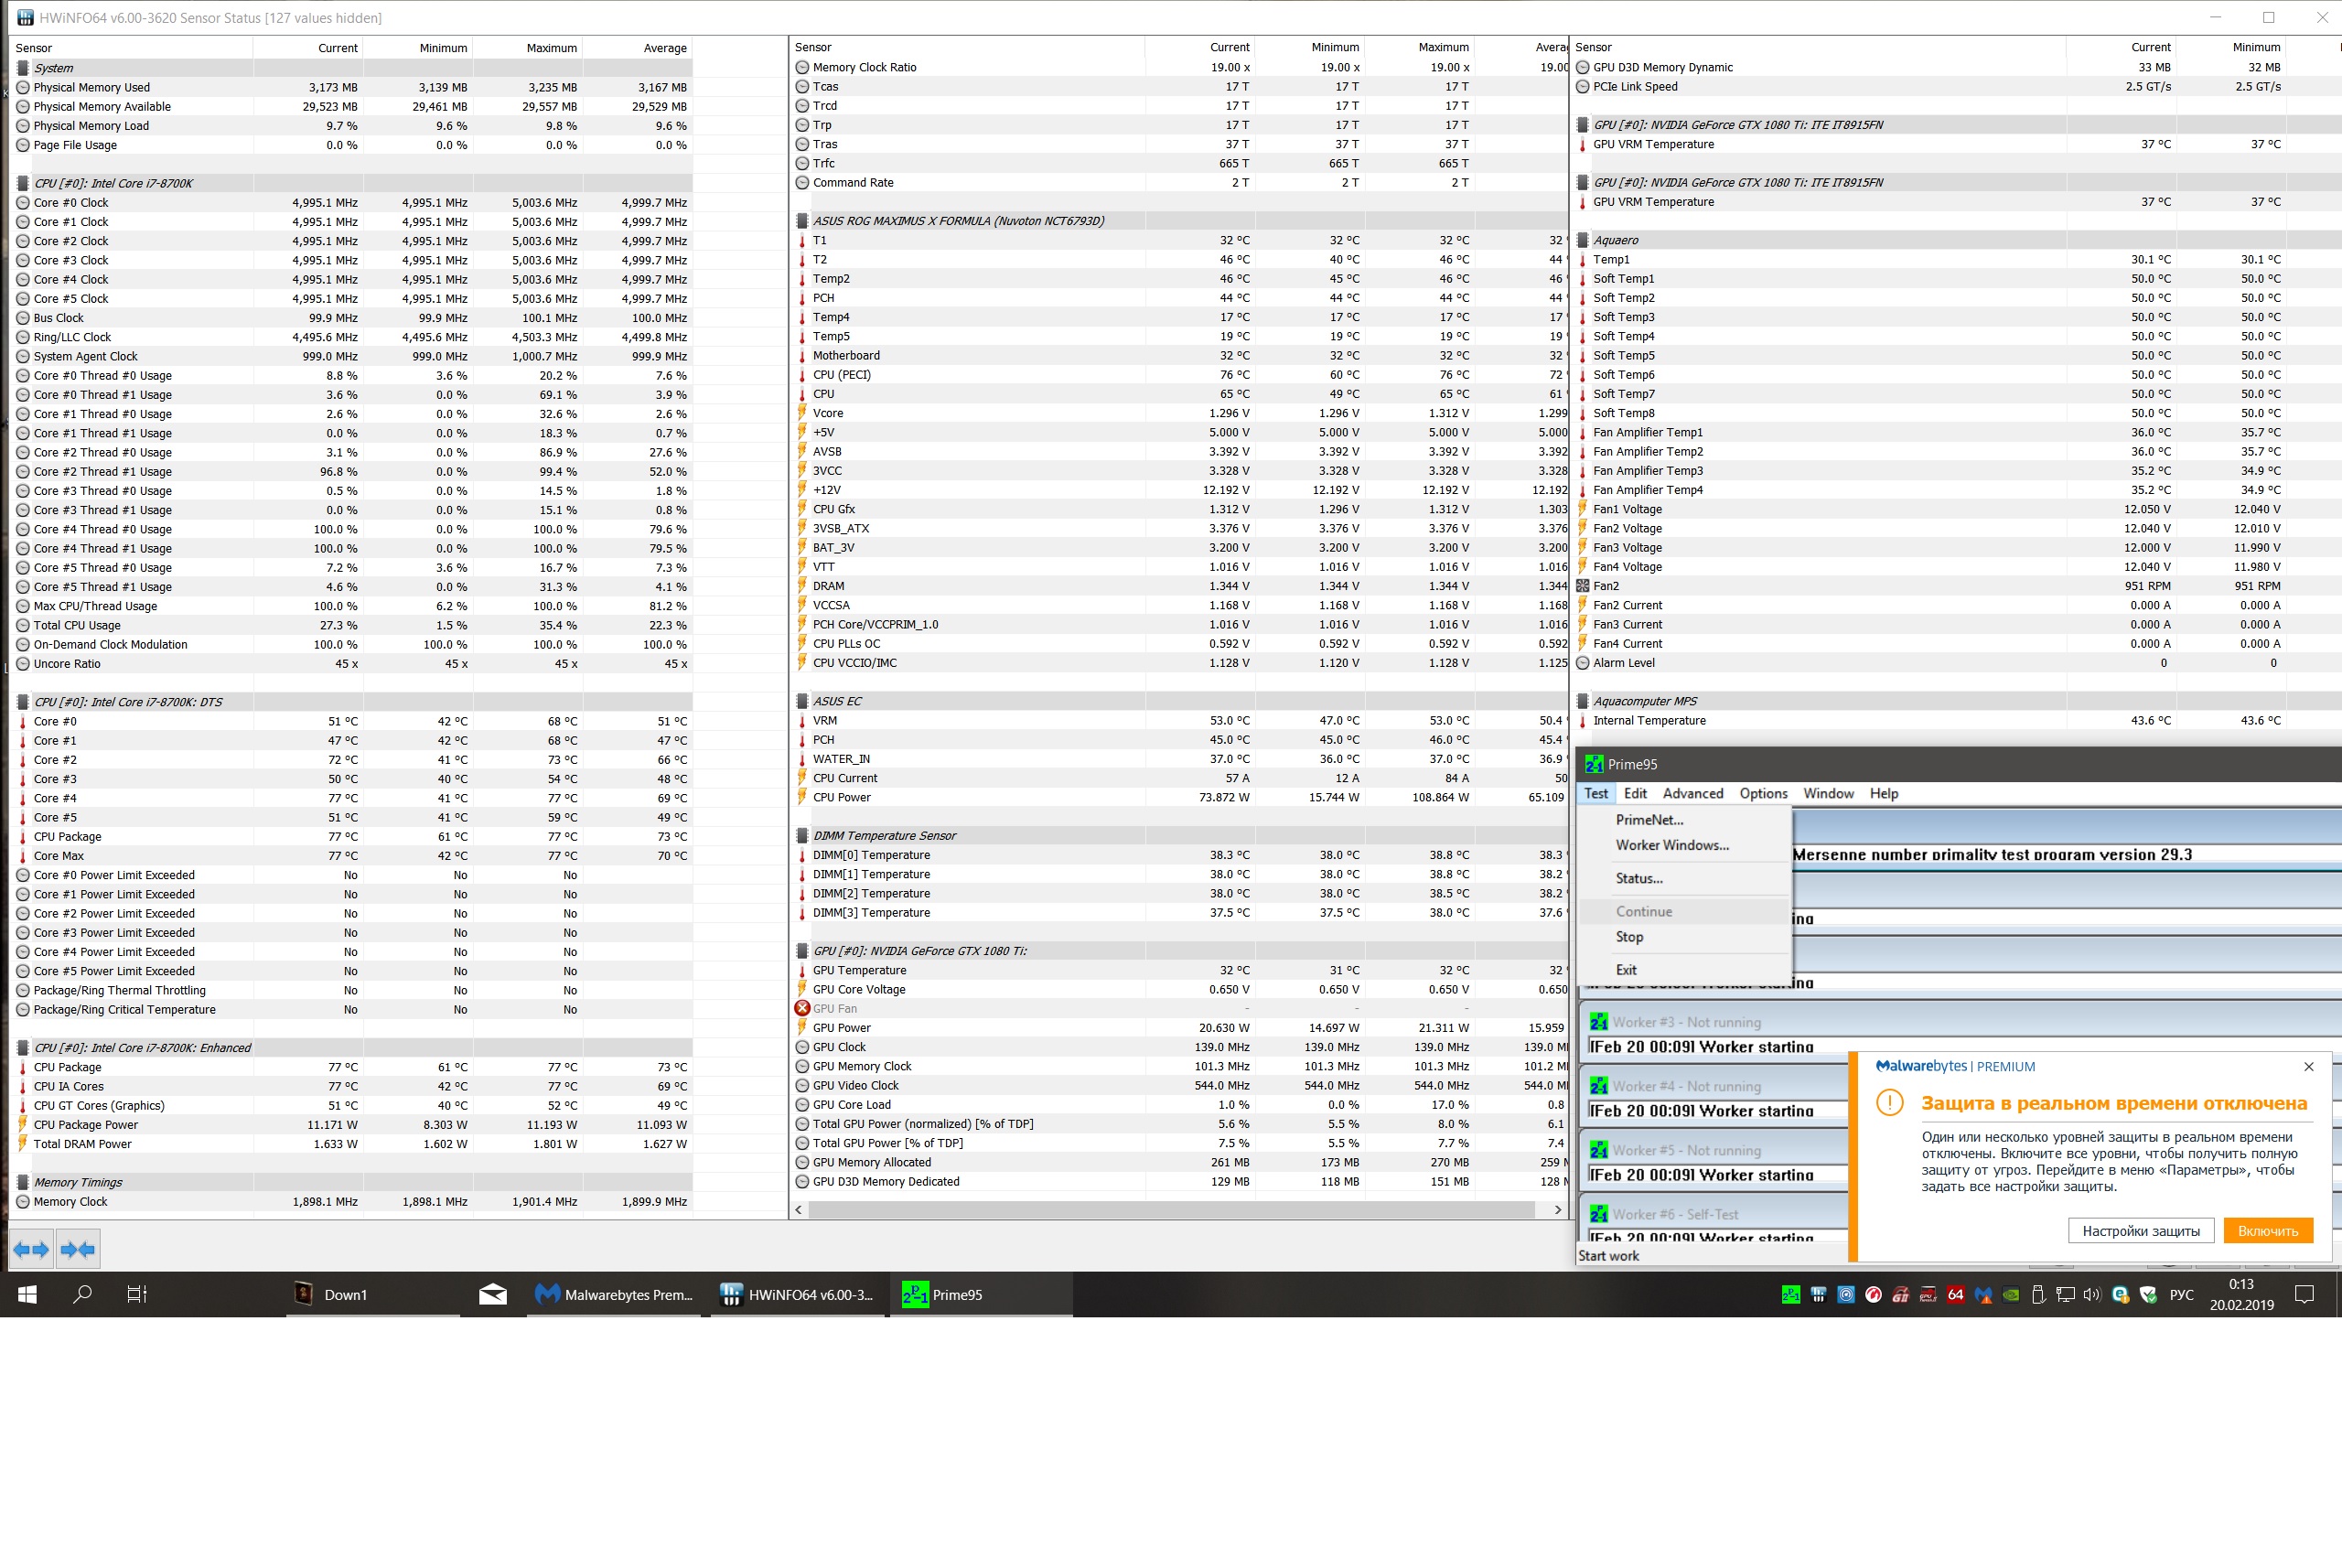Click the expand columns arrows button

click(x=31, y=1249)
